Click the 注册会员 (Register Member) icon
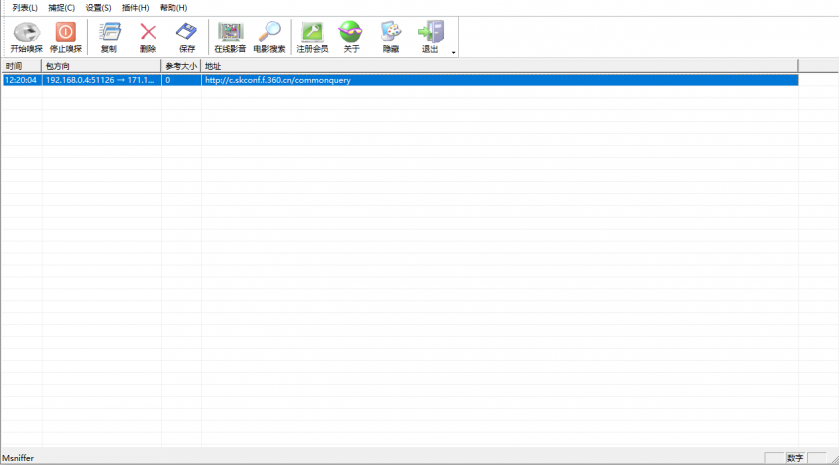This screenshot has height=465, width=840. coord(312,37)
